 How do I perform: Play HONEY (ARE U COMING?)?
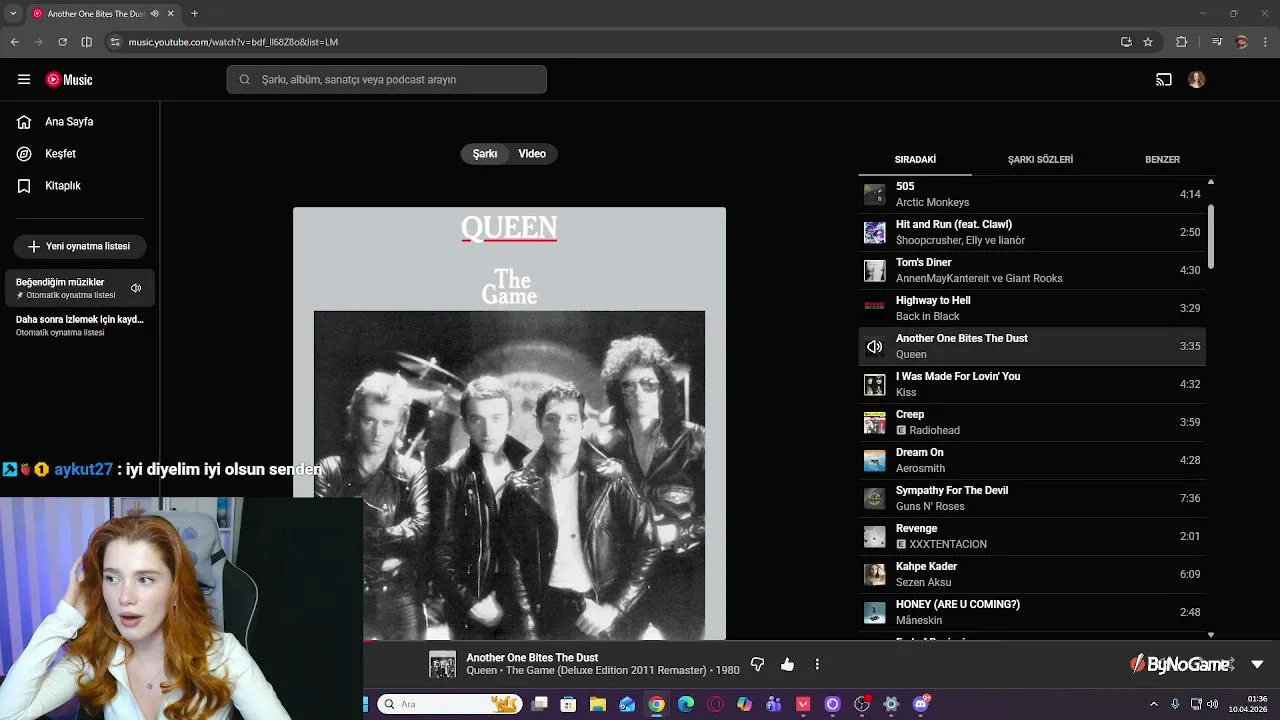point(1032,612)
